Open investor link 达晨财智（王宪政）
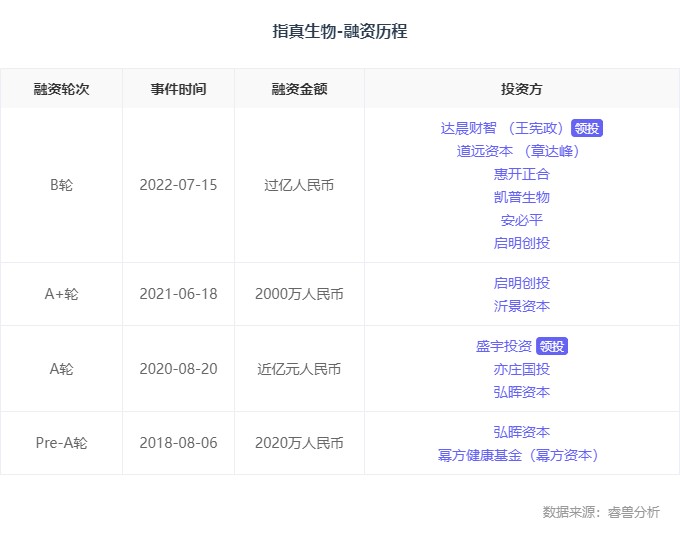 [503, 128]
